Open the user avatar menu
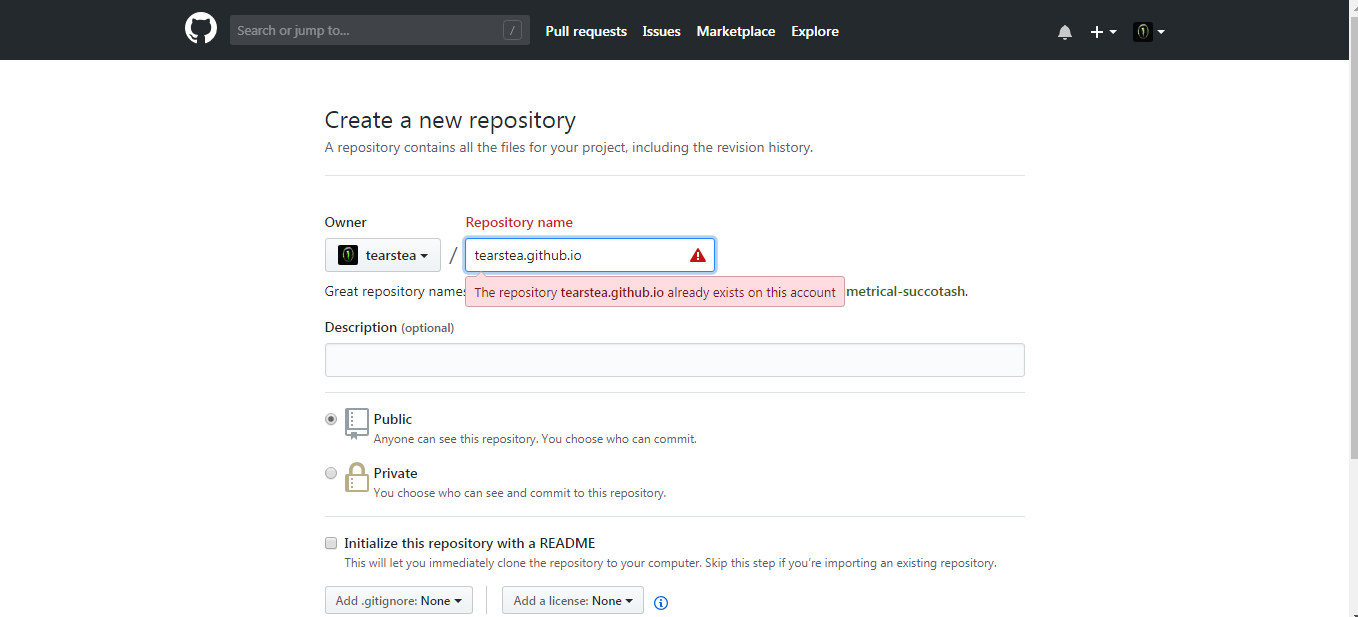 1149,32
